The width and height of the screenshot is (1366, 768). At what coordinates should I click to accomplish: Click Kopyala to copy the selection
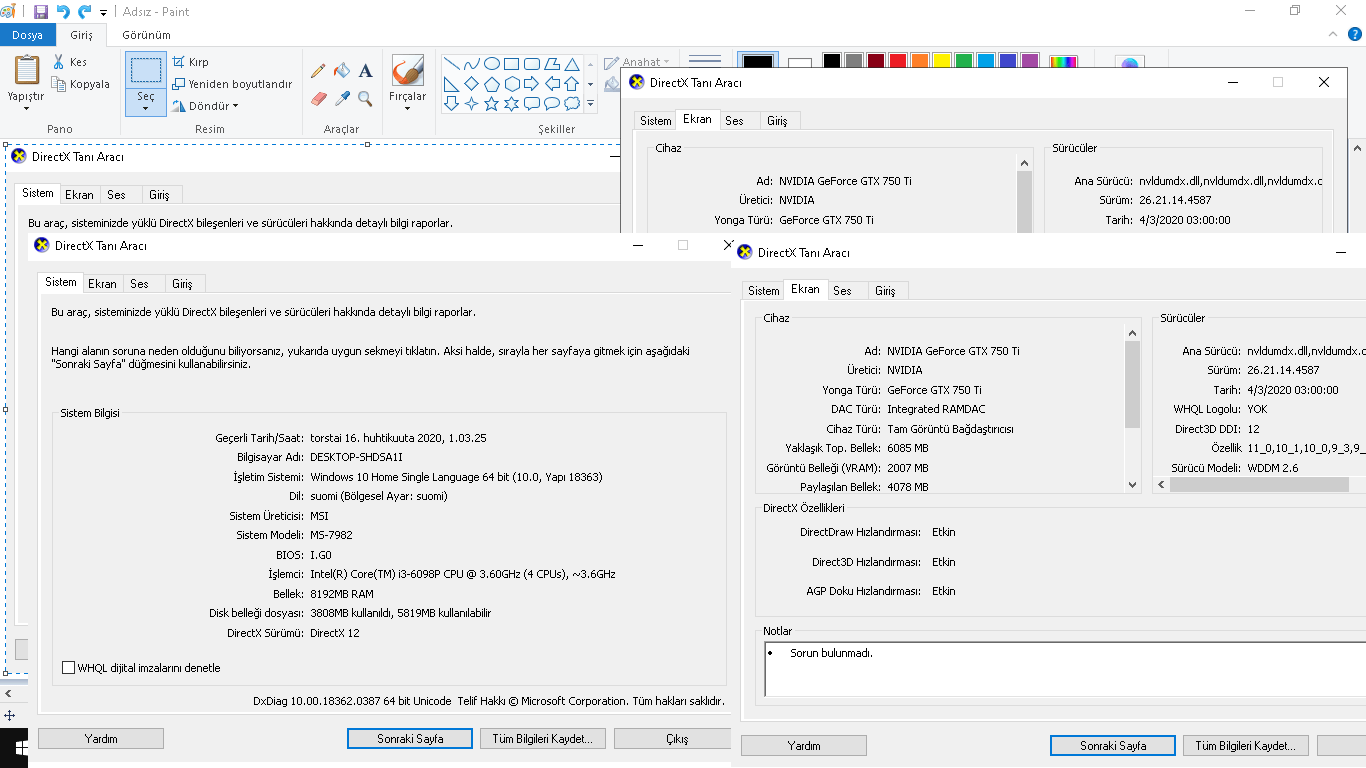click(81, 84)
